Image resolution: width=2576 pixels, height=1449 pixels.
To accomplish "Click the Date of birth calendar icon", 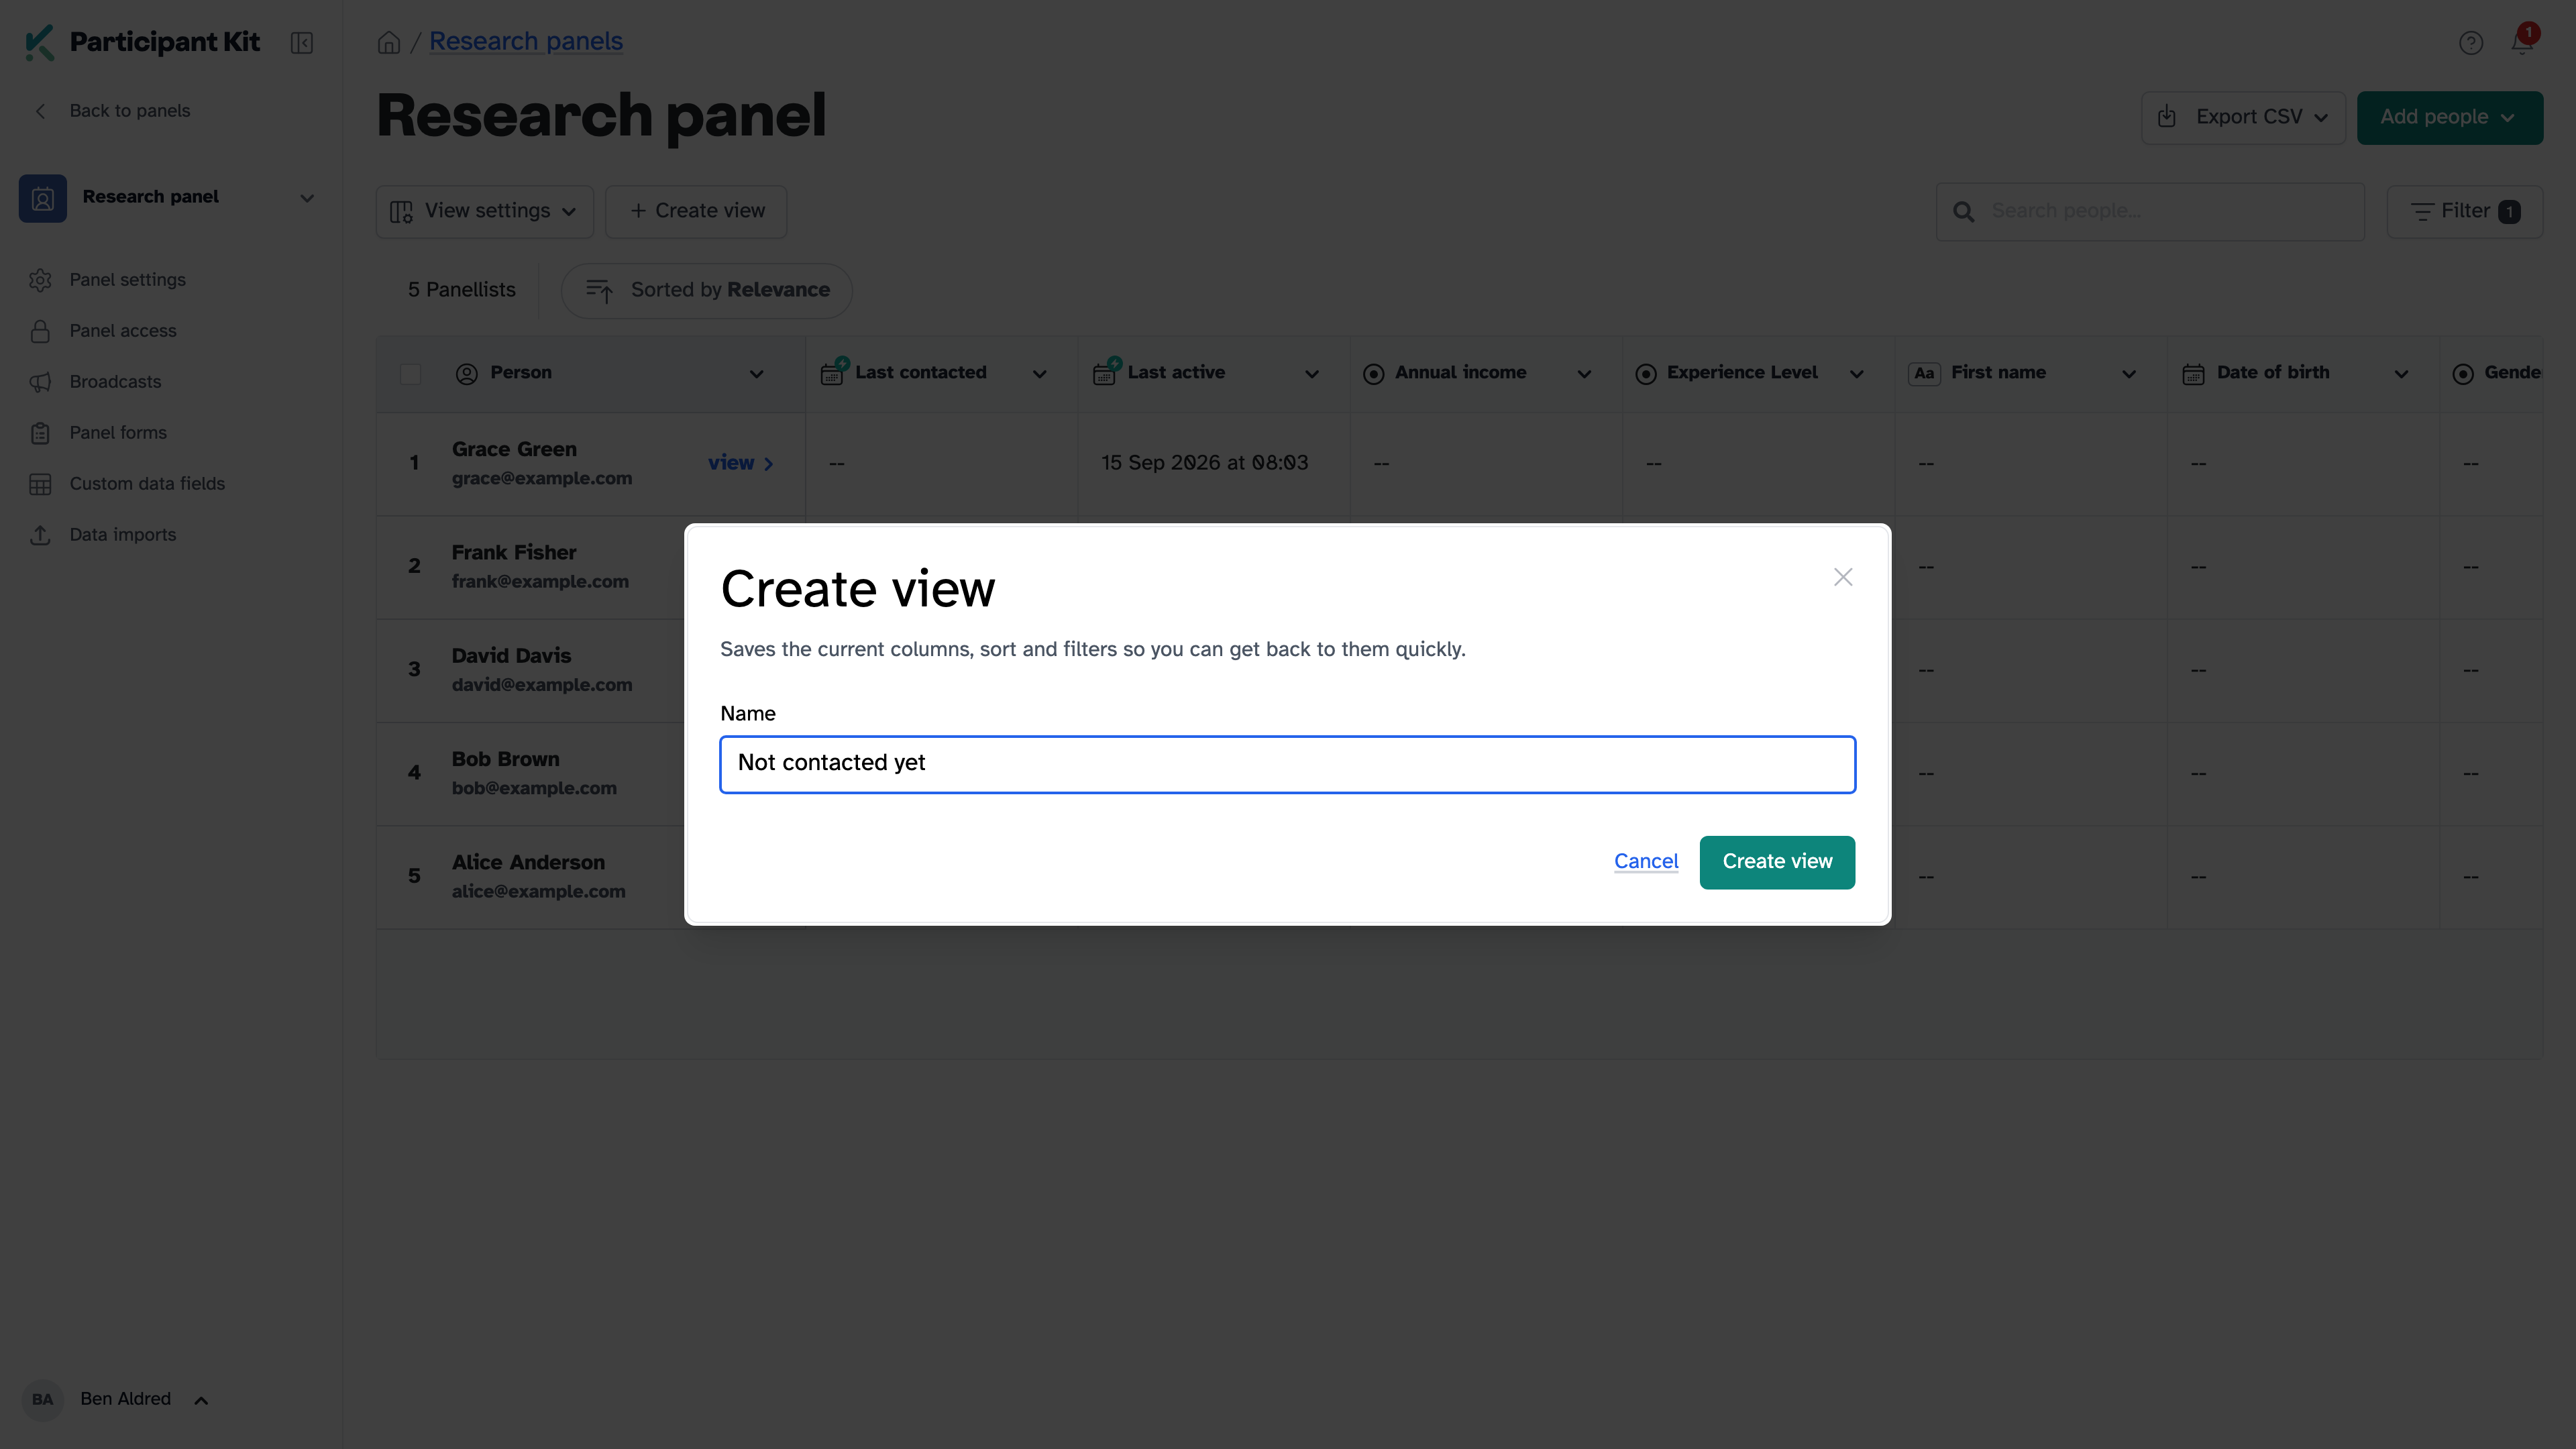I will (2193, 374).
